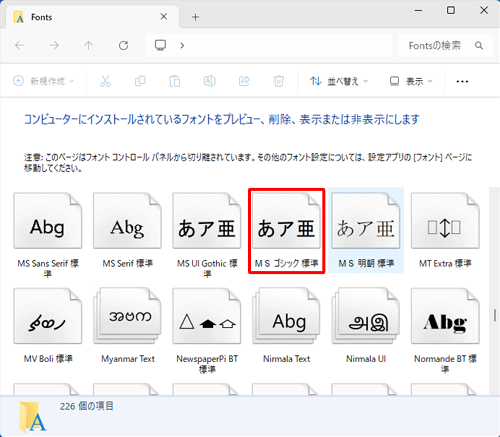Click the MS Sans Serif 標準 label
The height and width of the screenshot is (437, 500).
pyautogui.click(x=48, y=268)
